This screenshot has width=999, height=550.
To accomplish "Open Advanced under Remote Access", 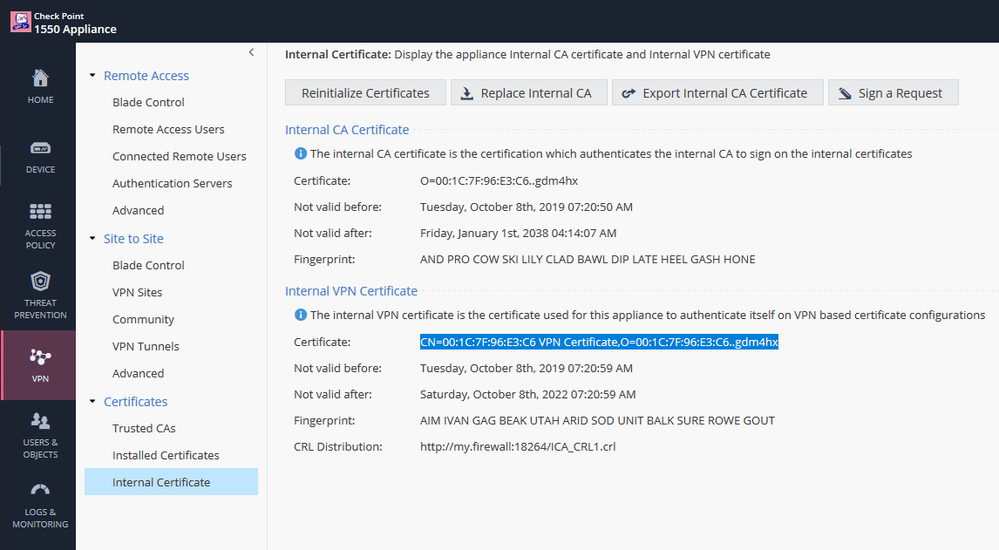I will 138,210.
